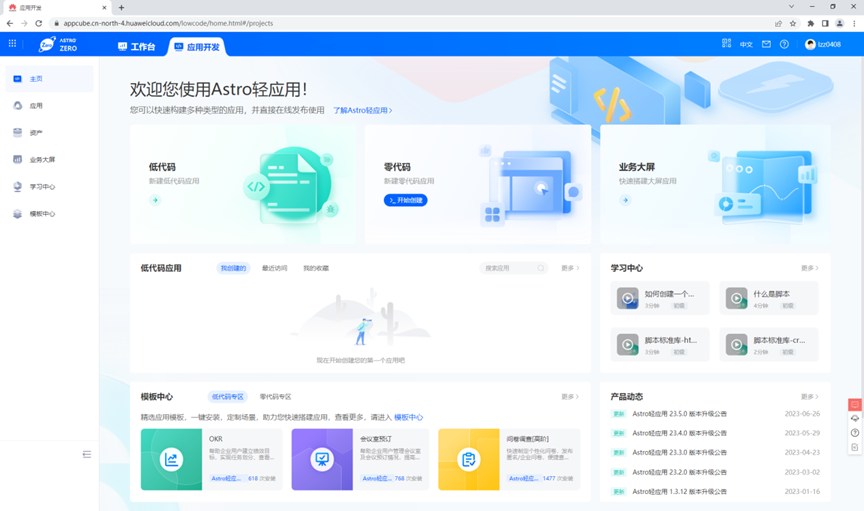Open 应用 in the sidebar
The image size is (864, 511).
point(49,106)
